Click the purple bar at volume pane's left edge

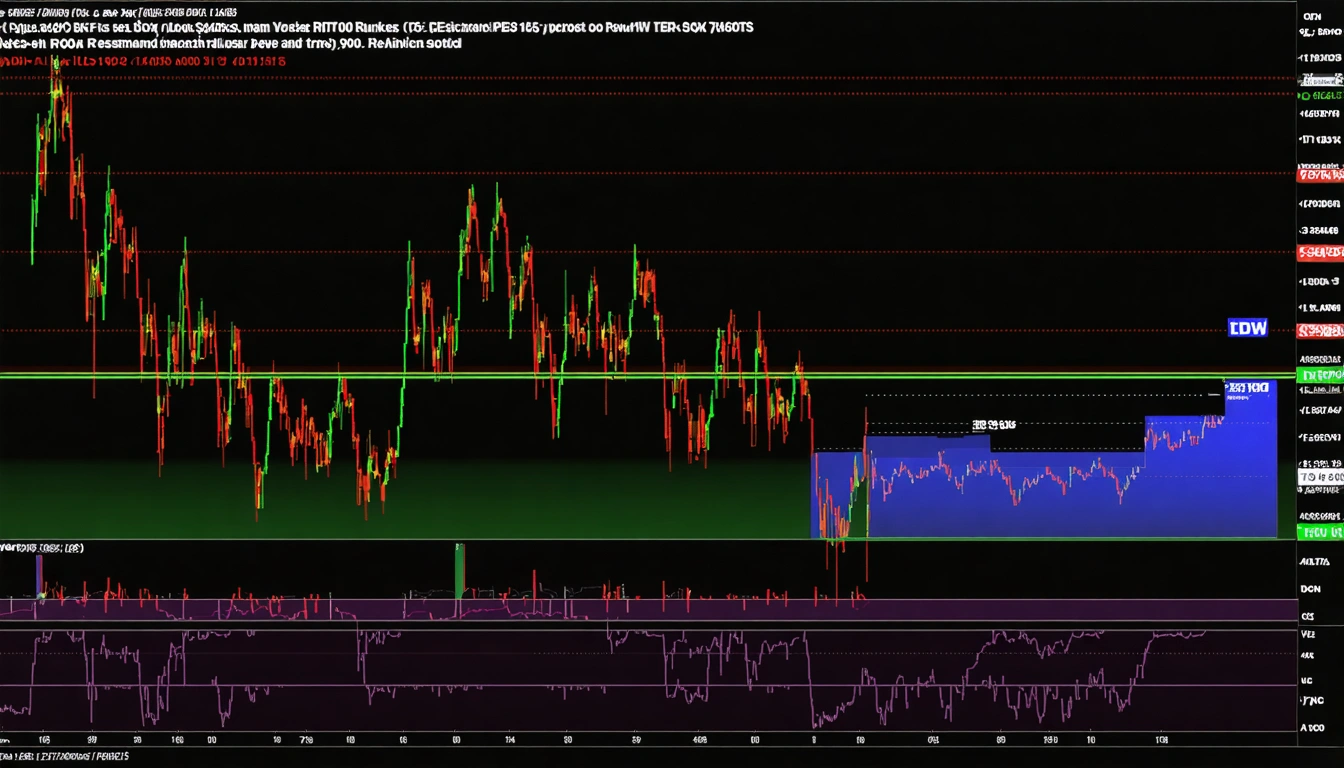point(39,575)
